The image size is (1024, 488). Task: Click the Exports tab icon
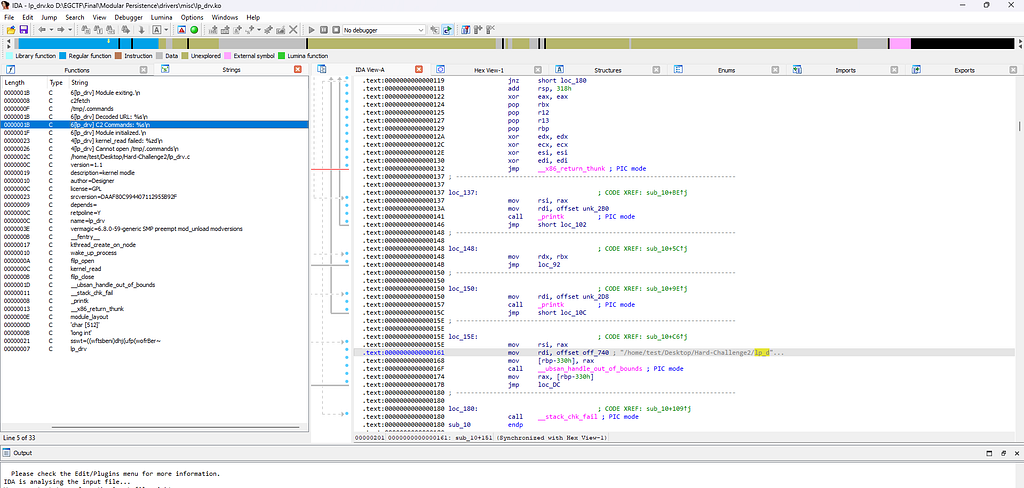(916, 69)
